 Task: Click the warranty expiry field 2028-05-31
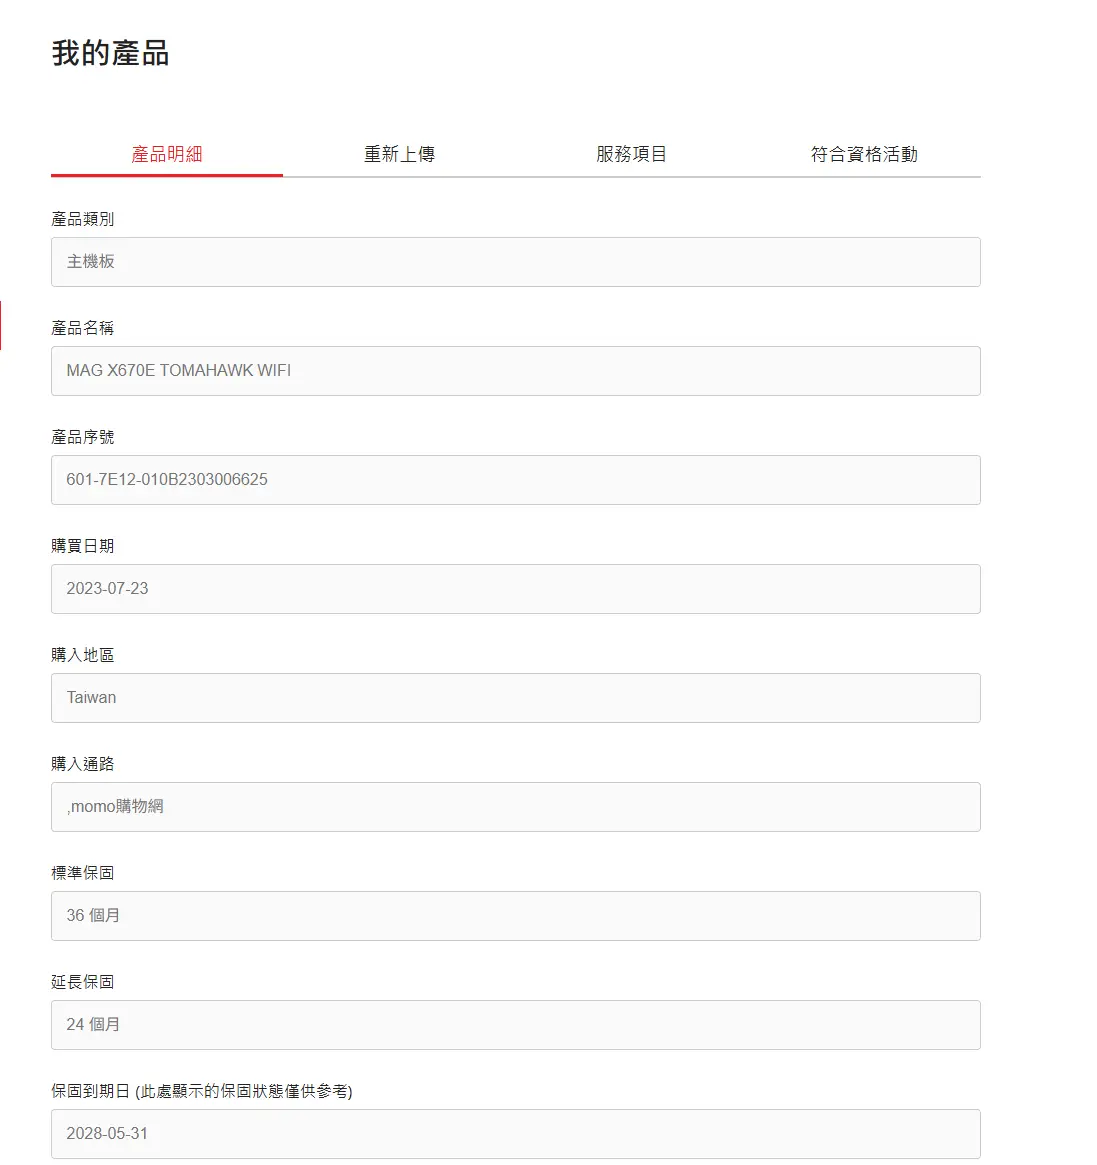(515, 1134)
